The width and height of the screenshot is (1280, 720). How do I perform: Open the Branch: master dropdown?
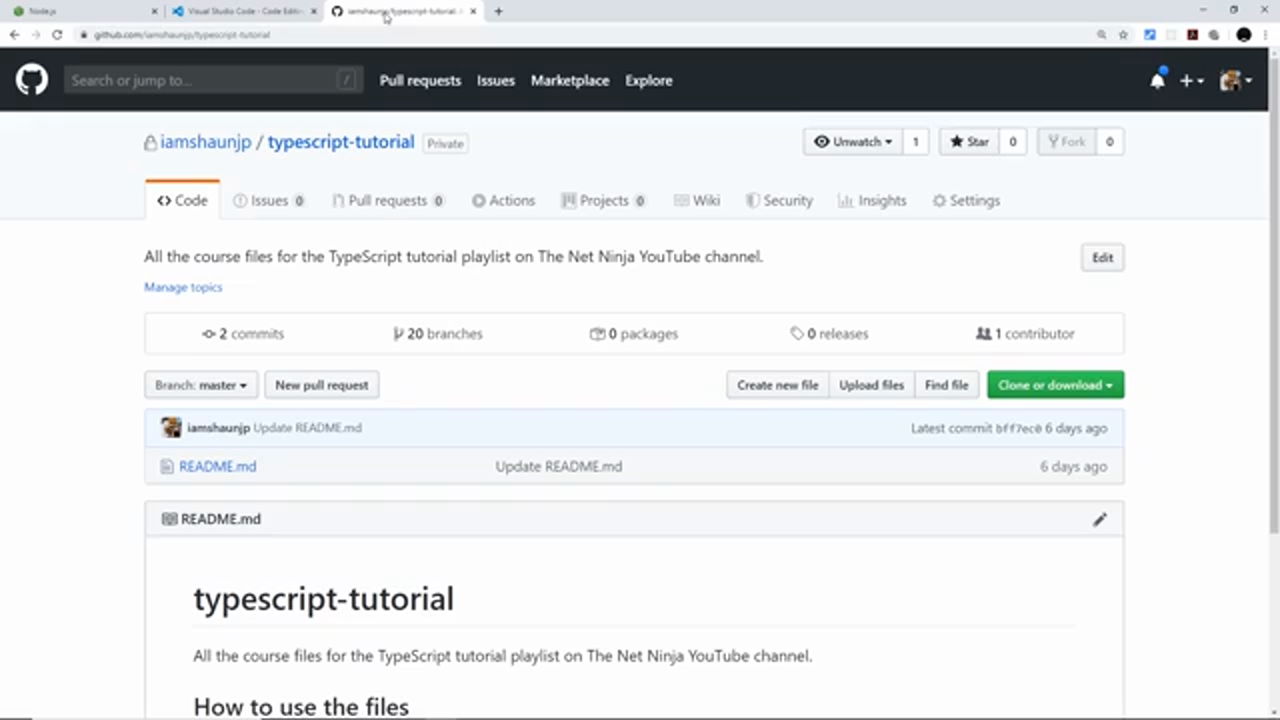point(201,385)
